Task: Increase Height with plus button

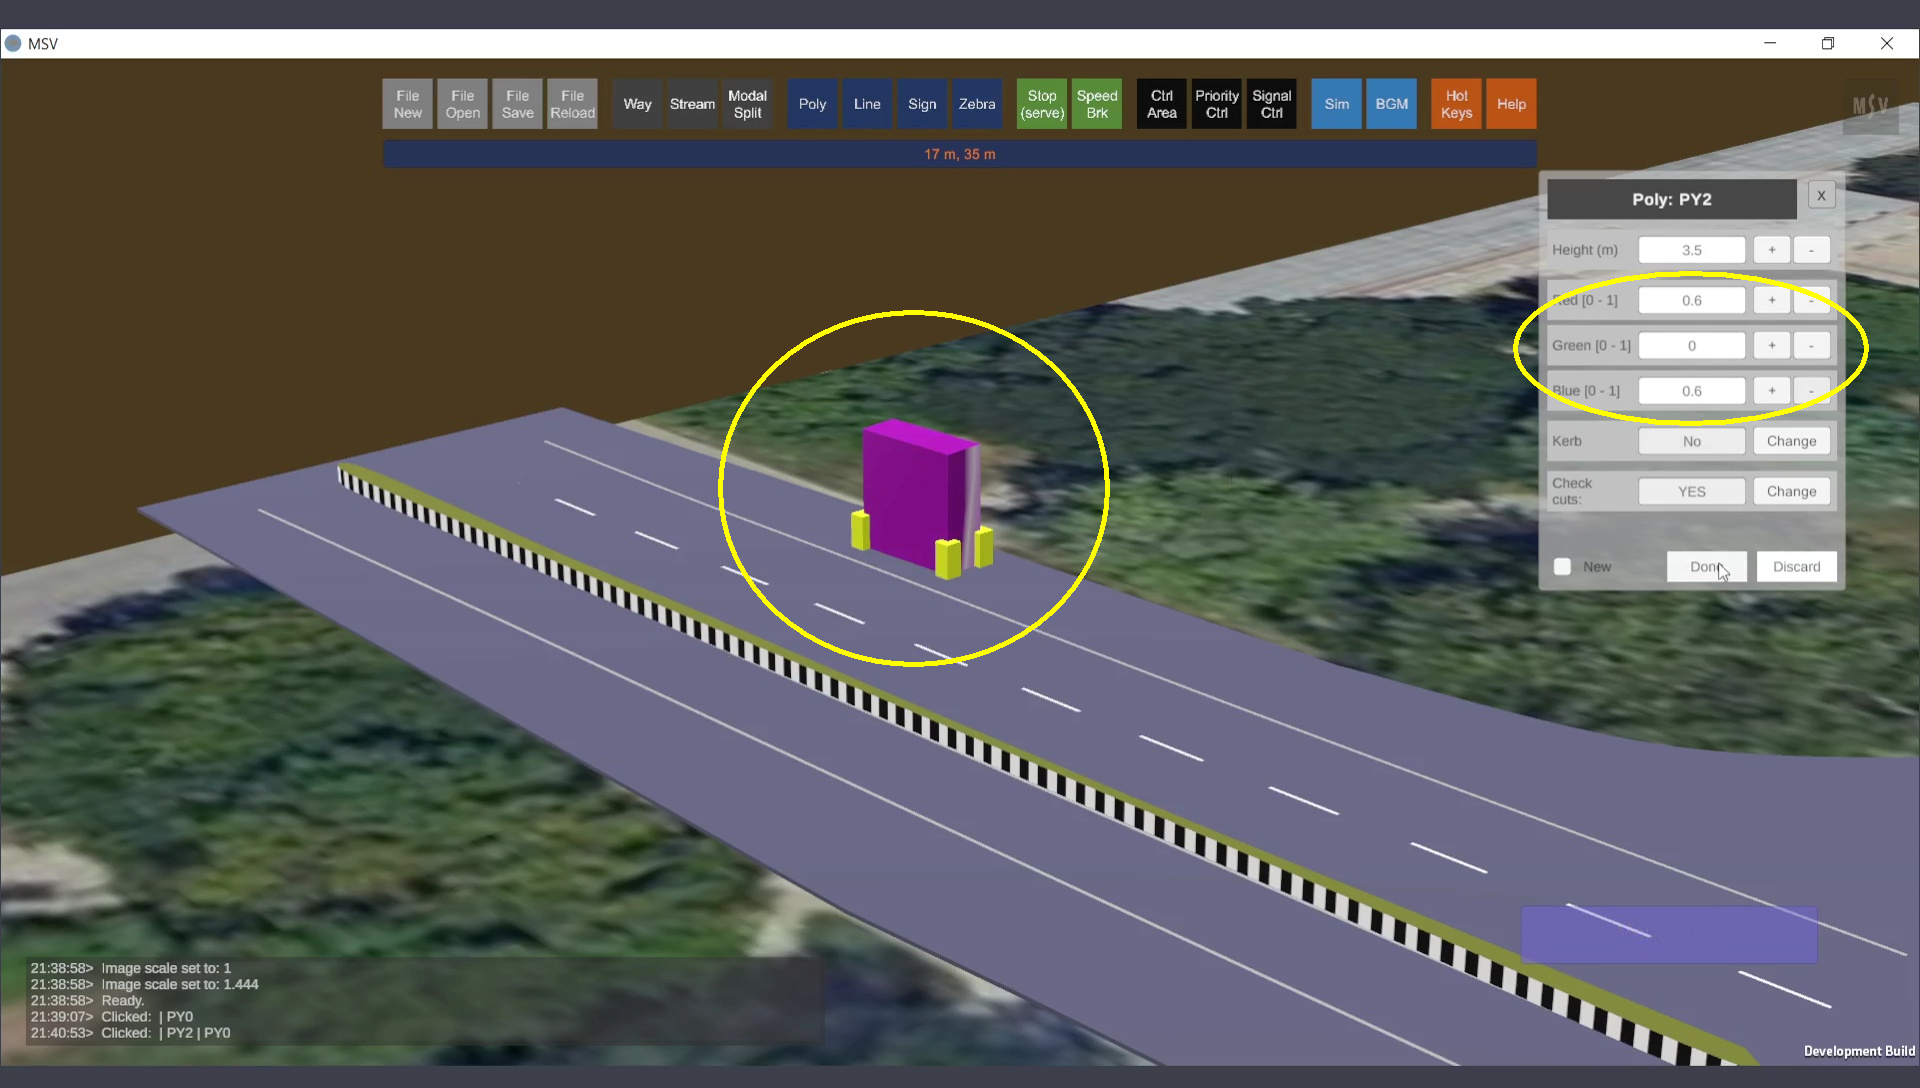Action: [x=1771, y=250]
